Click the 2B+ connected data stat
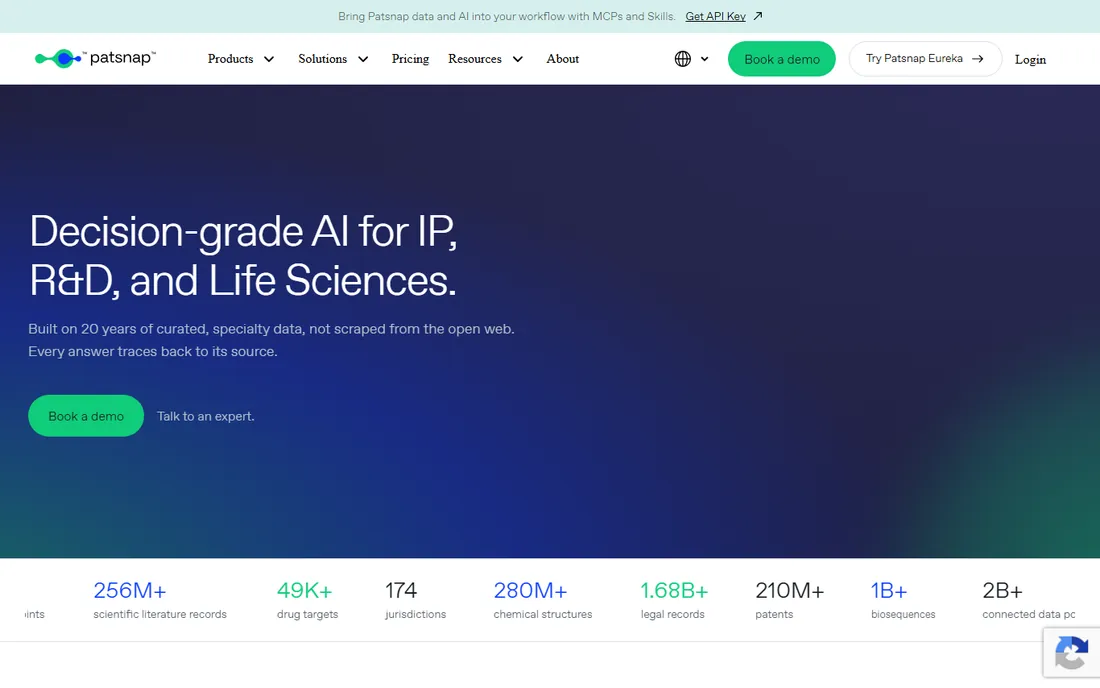 pyautogui.click(x=1028, y=600)
